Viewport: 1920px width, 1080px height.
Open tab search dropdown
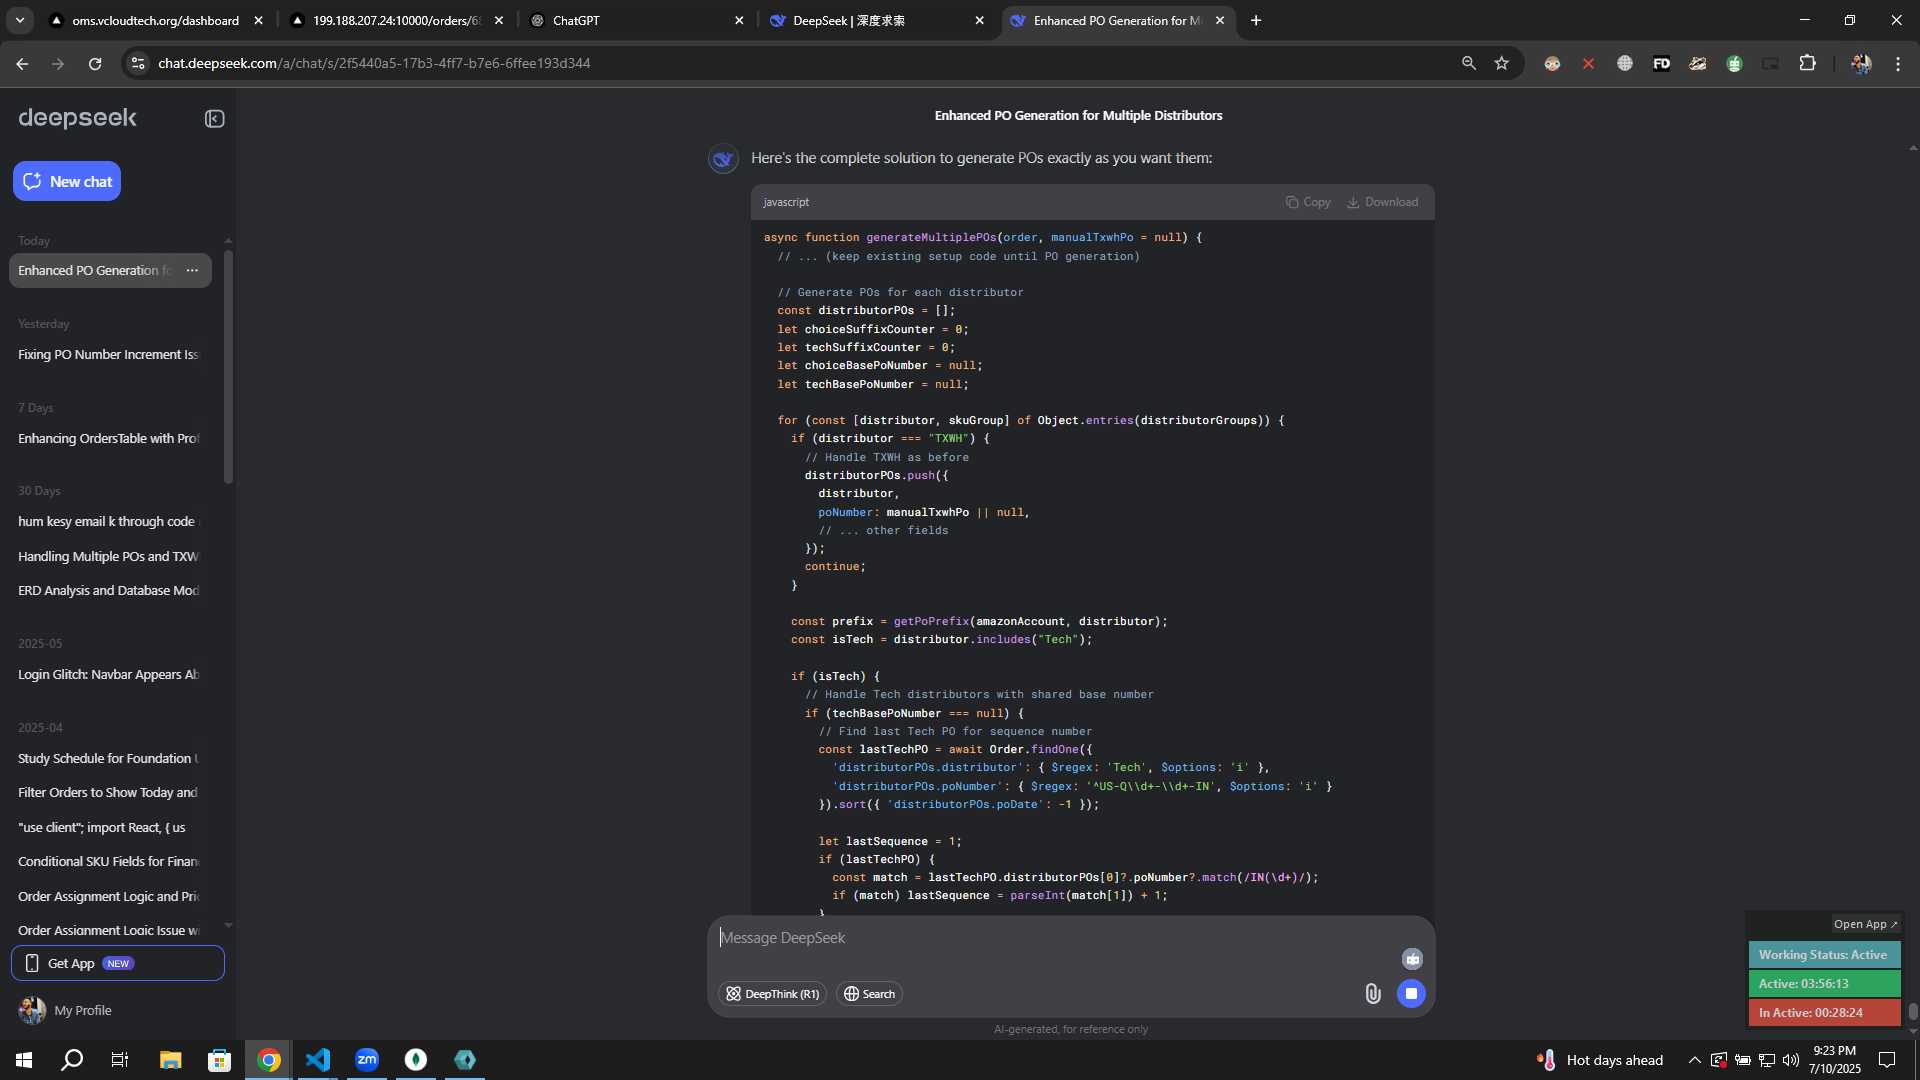pos(19,20)
